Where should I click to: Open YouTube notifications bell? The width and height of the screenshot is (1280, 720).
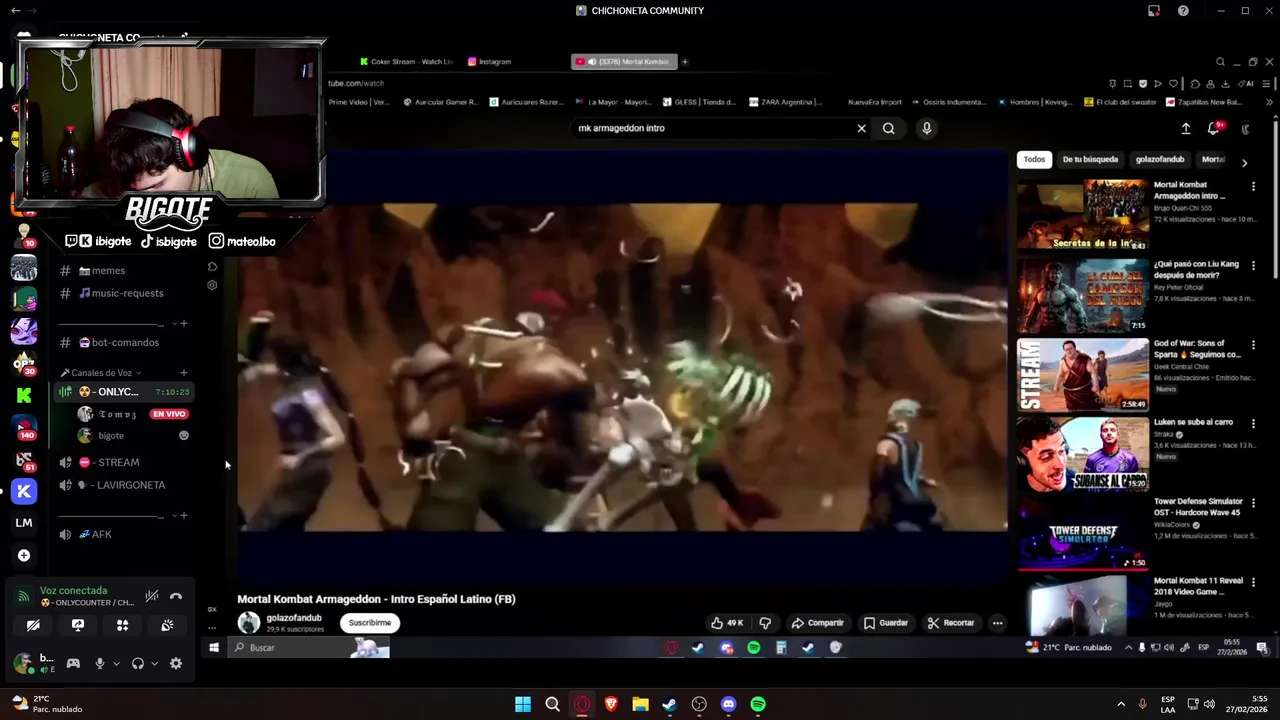(x=1213, y=128)
